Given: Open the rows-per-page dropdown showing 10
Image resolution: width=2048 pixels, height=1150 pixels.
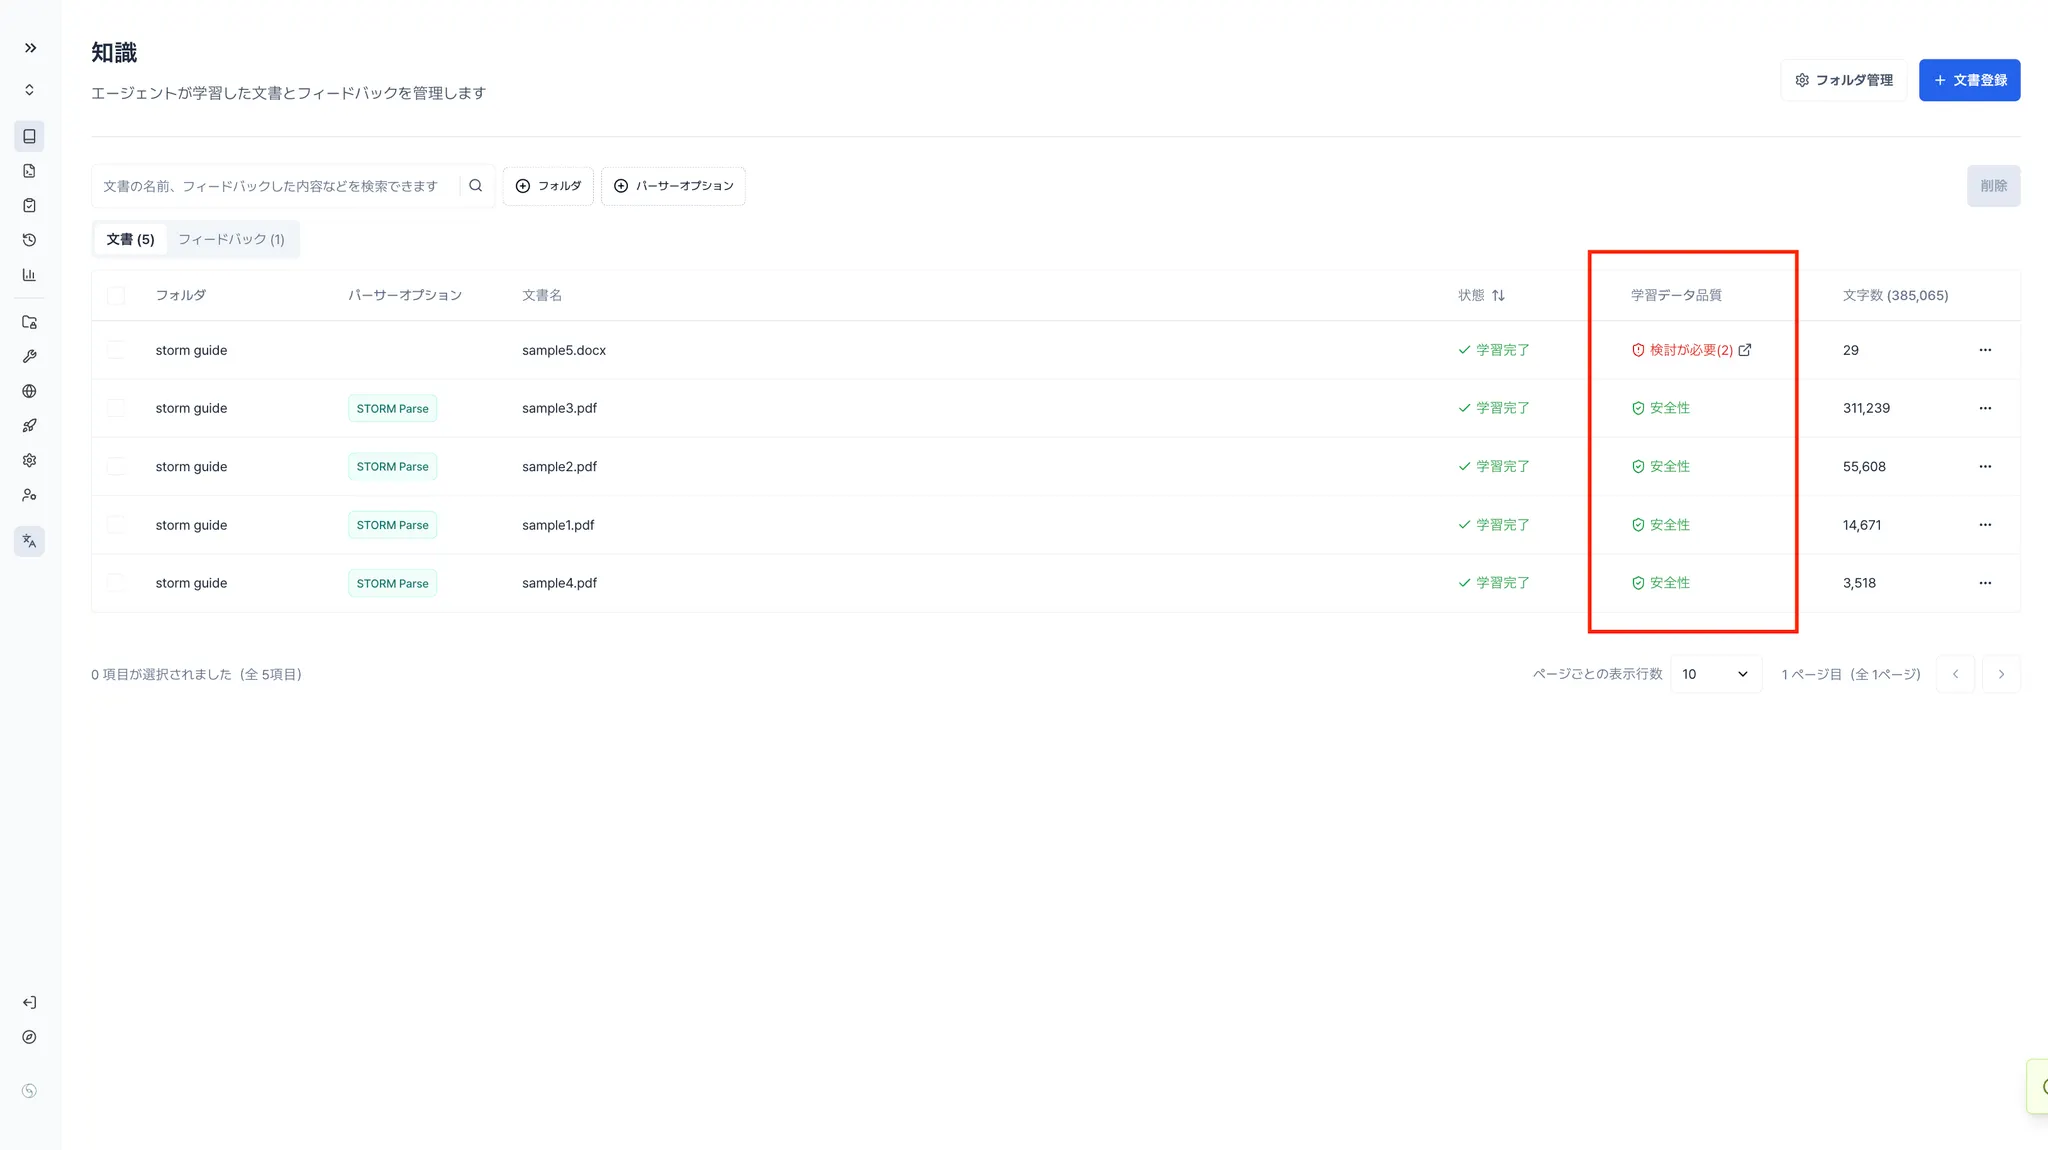Looking at the screenshot, I should tap(1715, 674).
